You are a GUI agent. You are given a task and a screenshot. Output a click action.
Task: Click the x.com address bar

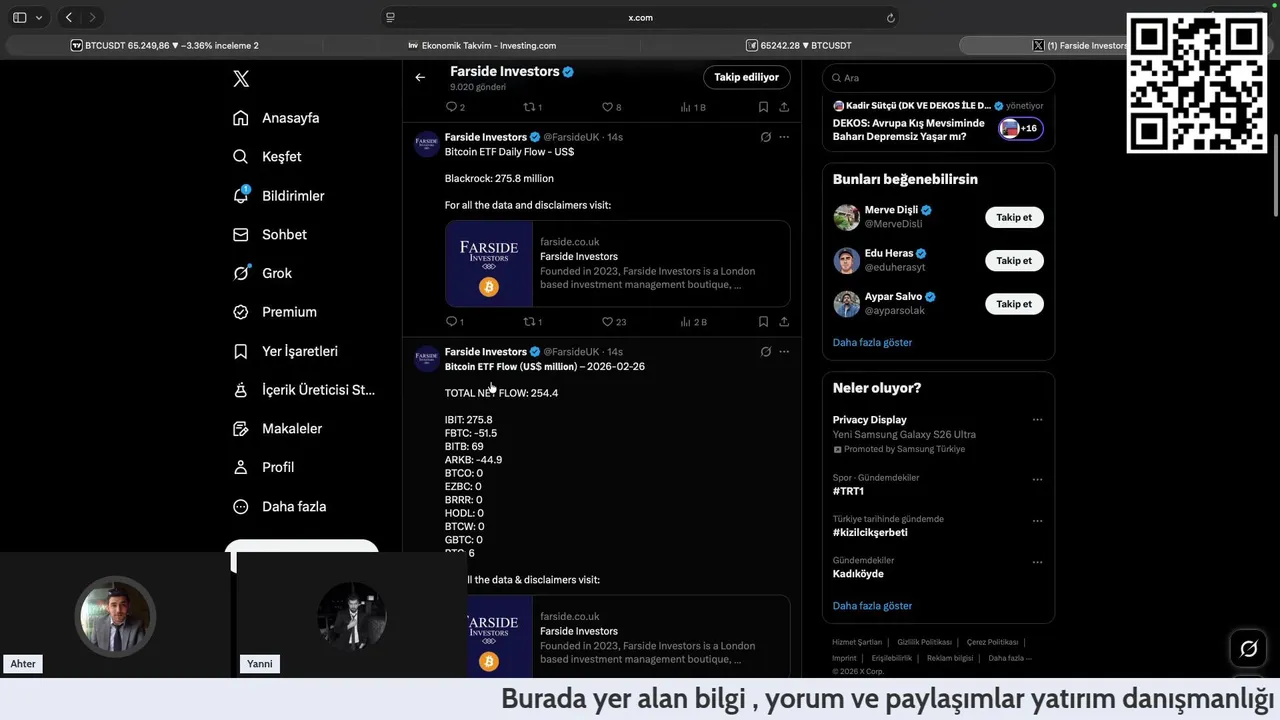point(640,17)
